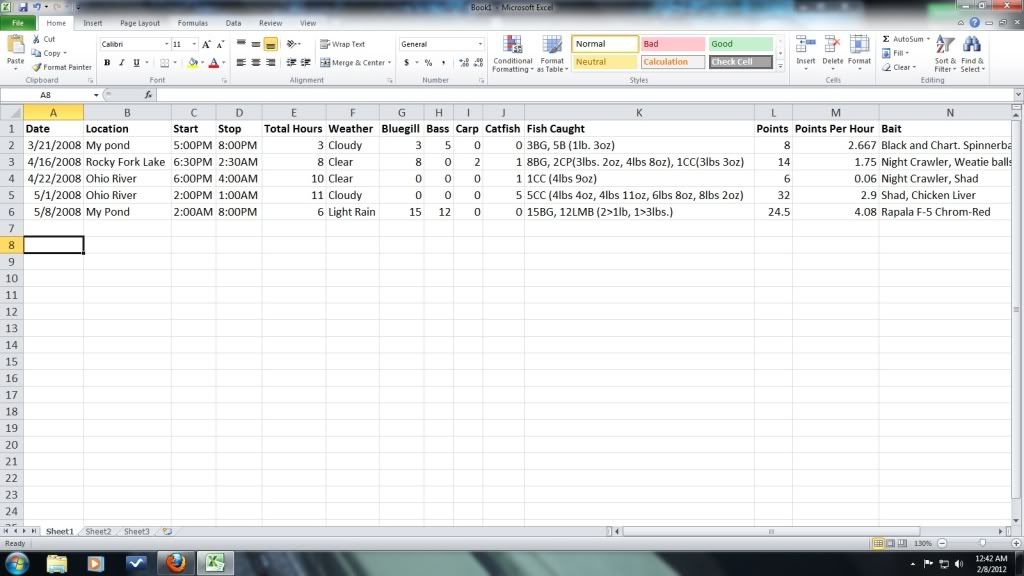Toggle Wrap Text for the cell
The image size is (1024, 576).
[x=342, y=44]
